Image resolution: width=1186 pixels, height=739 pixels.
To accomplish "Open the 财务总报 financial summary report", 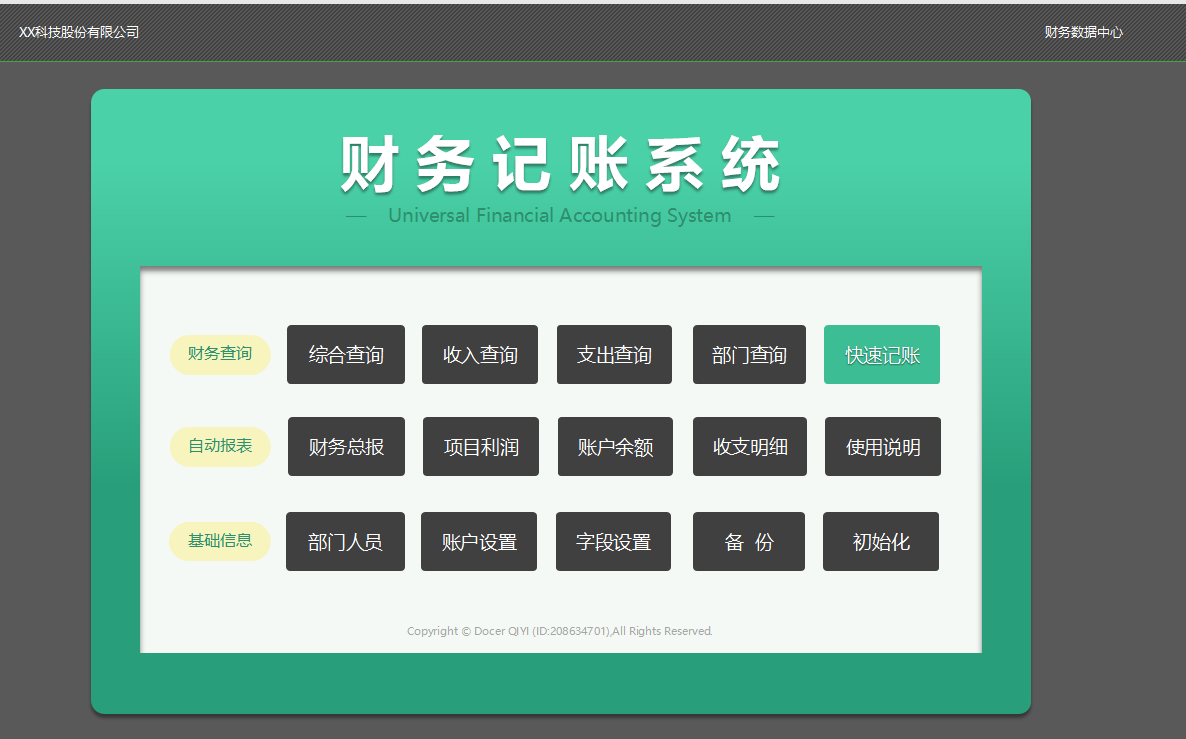I will tap(346, 446).
